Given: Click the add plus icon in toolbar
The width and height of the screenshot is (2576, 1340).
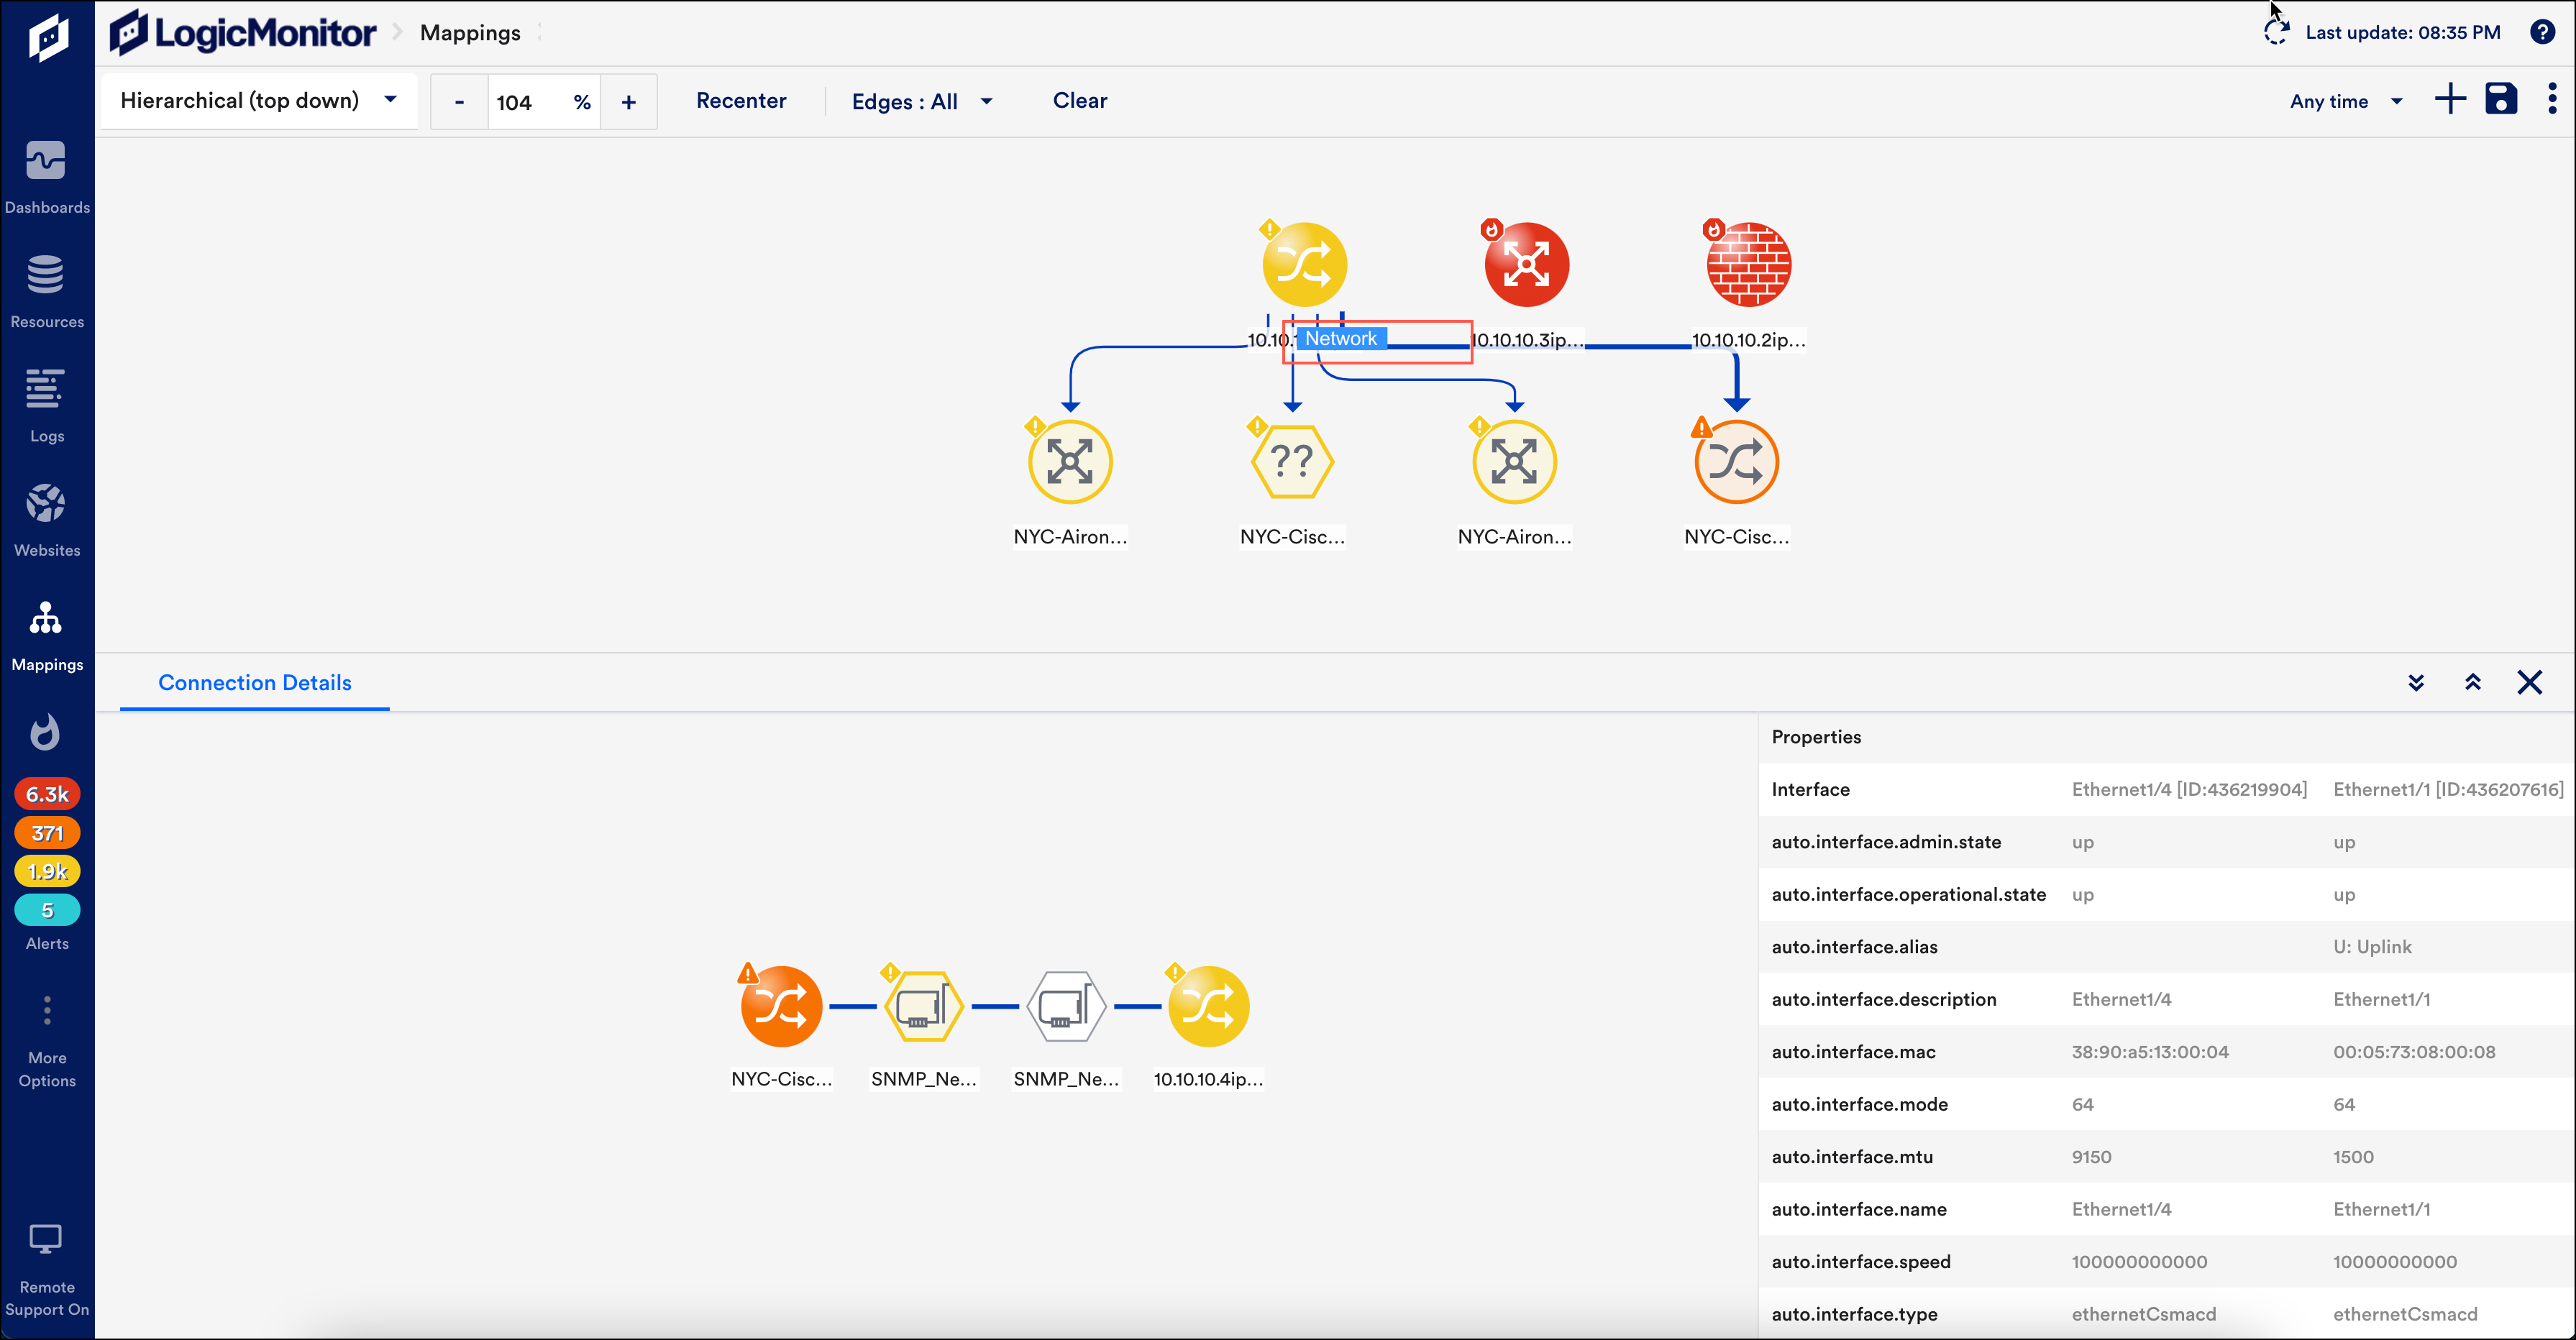Looking at the screenshot, I should (x=2450, y=100).
